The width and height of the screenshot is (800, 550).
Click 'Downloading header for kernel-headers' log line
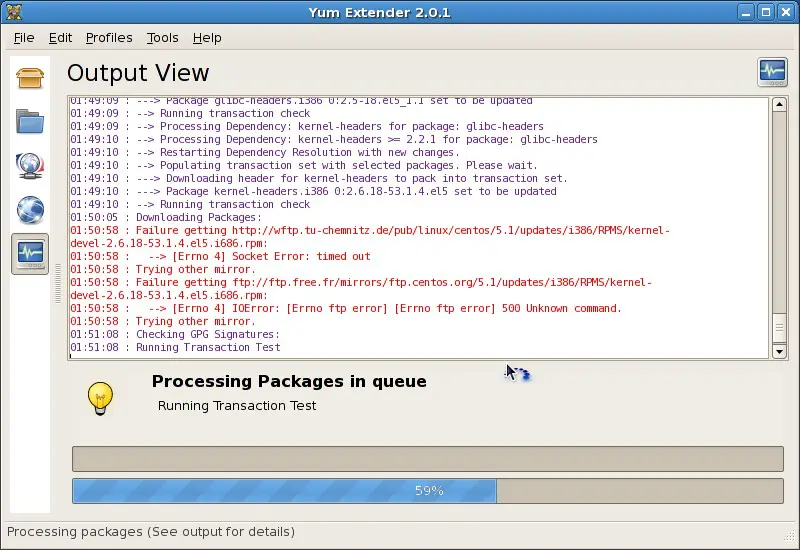[x=319, y=178]
